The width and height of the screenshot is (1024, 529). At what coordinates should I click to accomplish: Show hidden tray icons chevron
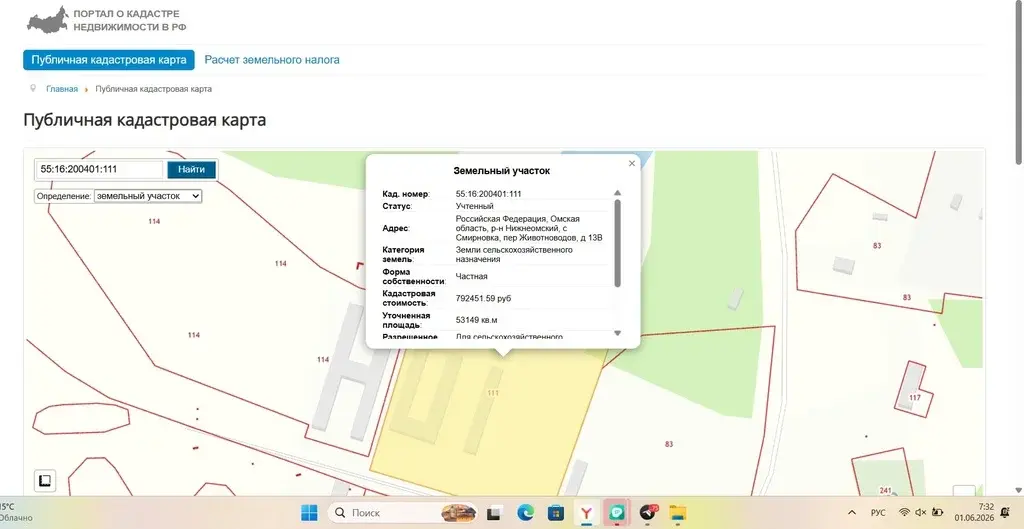(851, 513)
